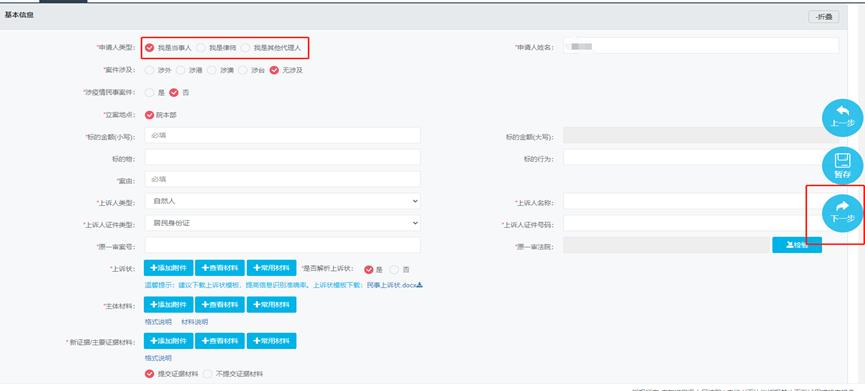Open the 上诉人类型 dropdown showing 自然人
This screenshot has height=391, width=865.
(x=282, y=201)
